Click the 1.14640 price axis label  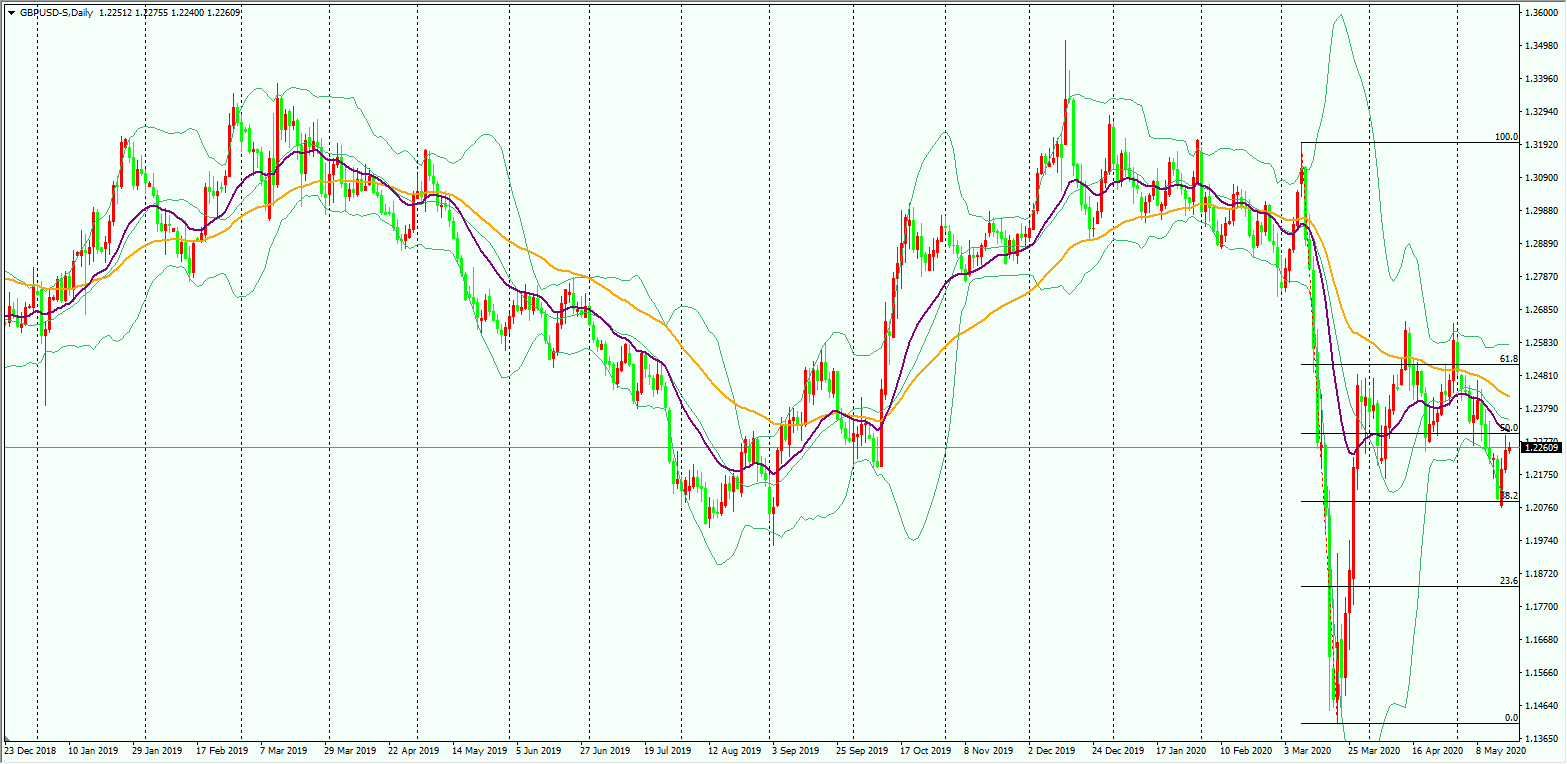[x=1541, y=706]
